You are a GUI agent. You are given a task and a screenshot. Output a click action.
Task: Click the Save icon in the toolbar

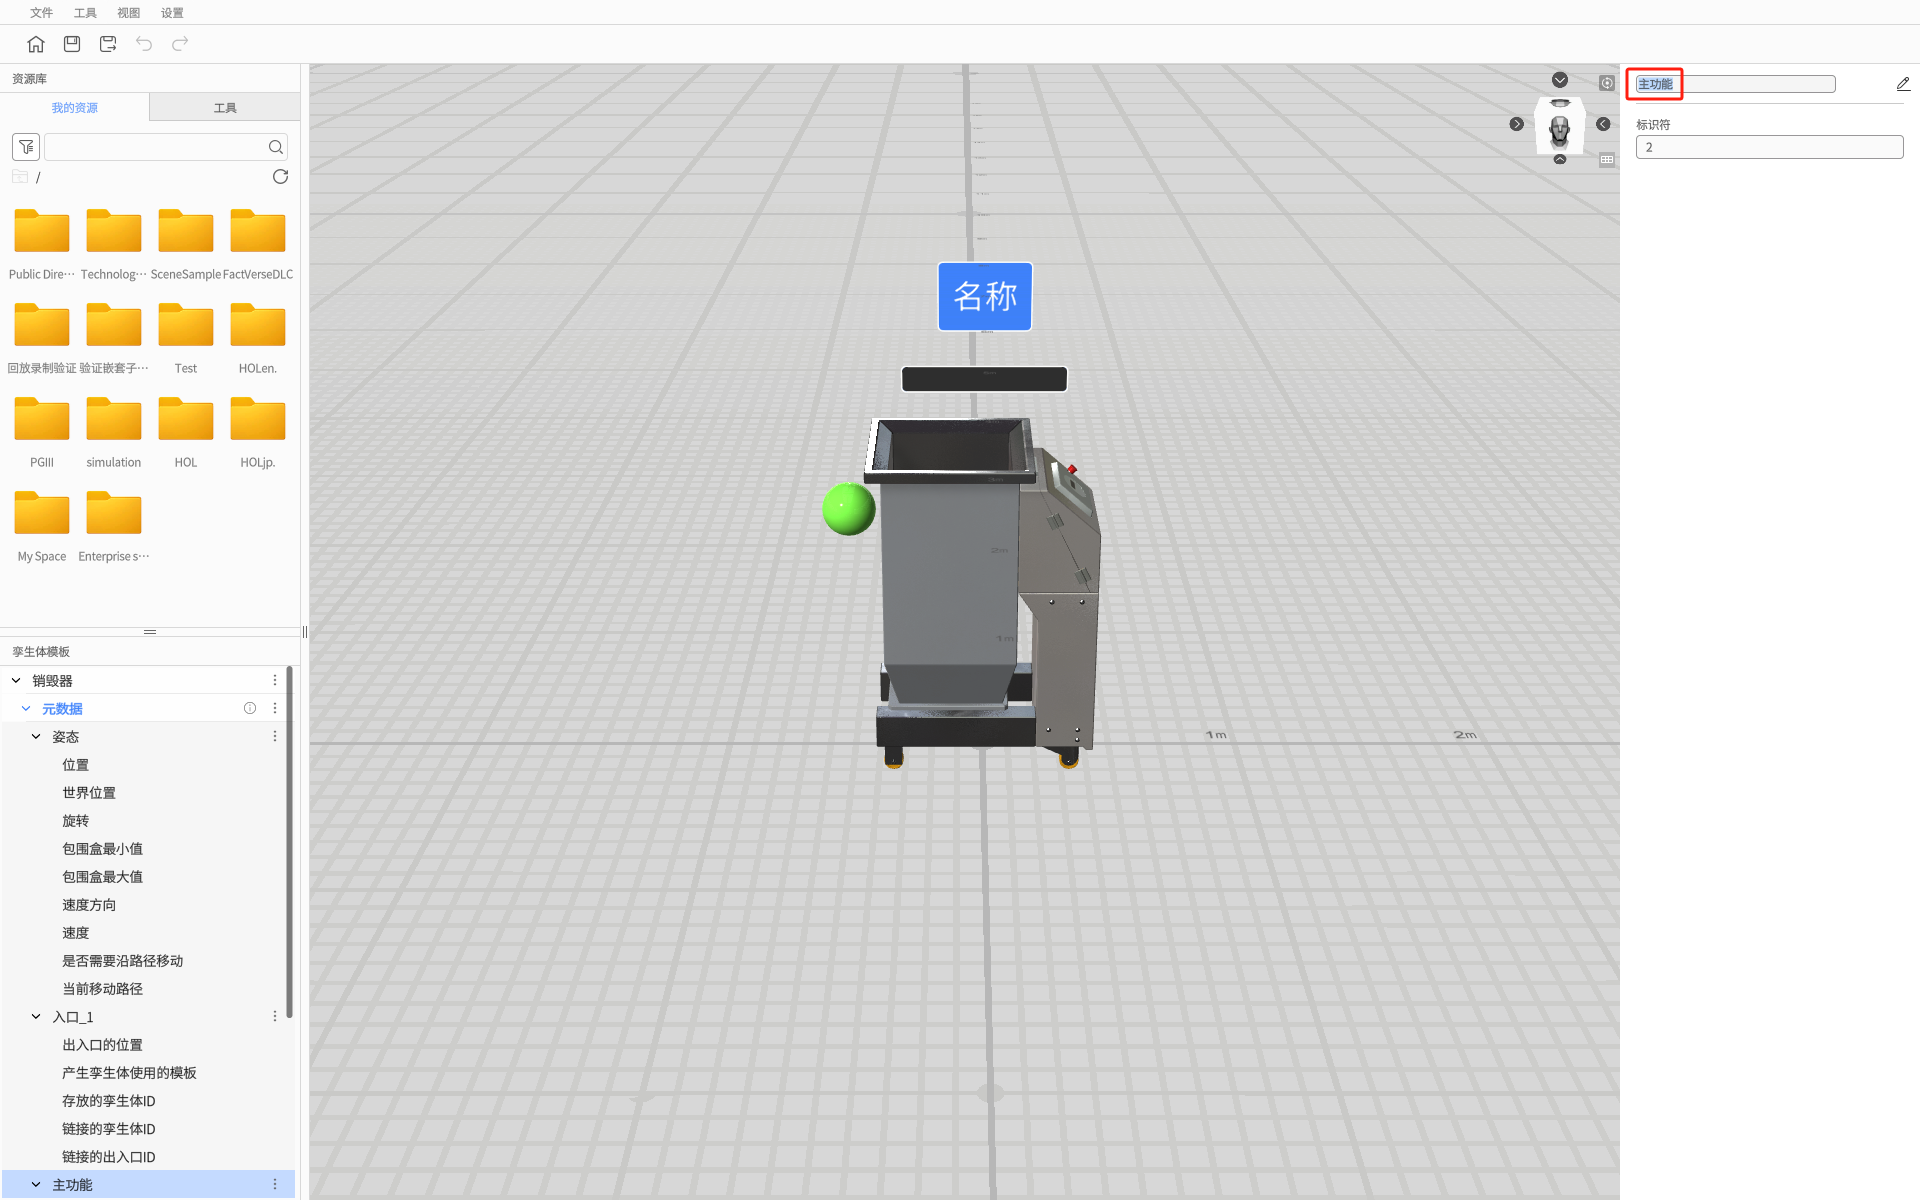[72, 44]
